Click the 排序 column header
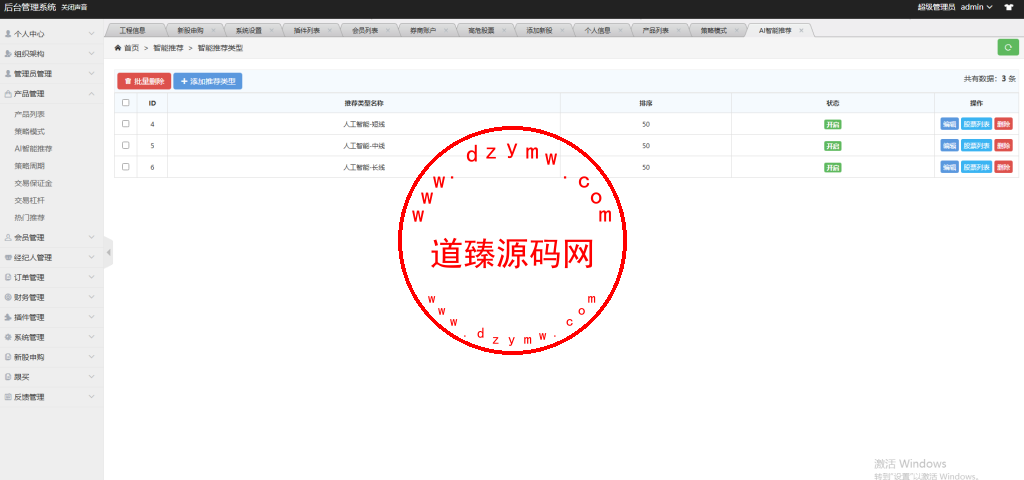 646,103
